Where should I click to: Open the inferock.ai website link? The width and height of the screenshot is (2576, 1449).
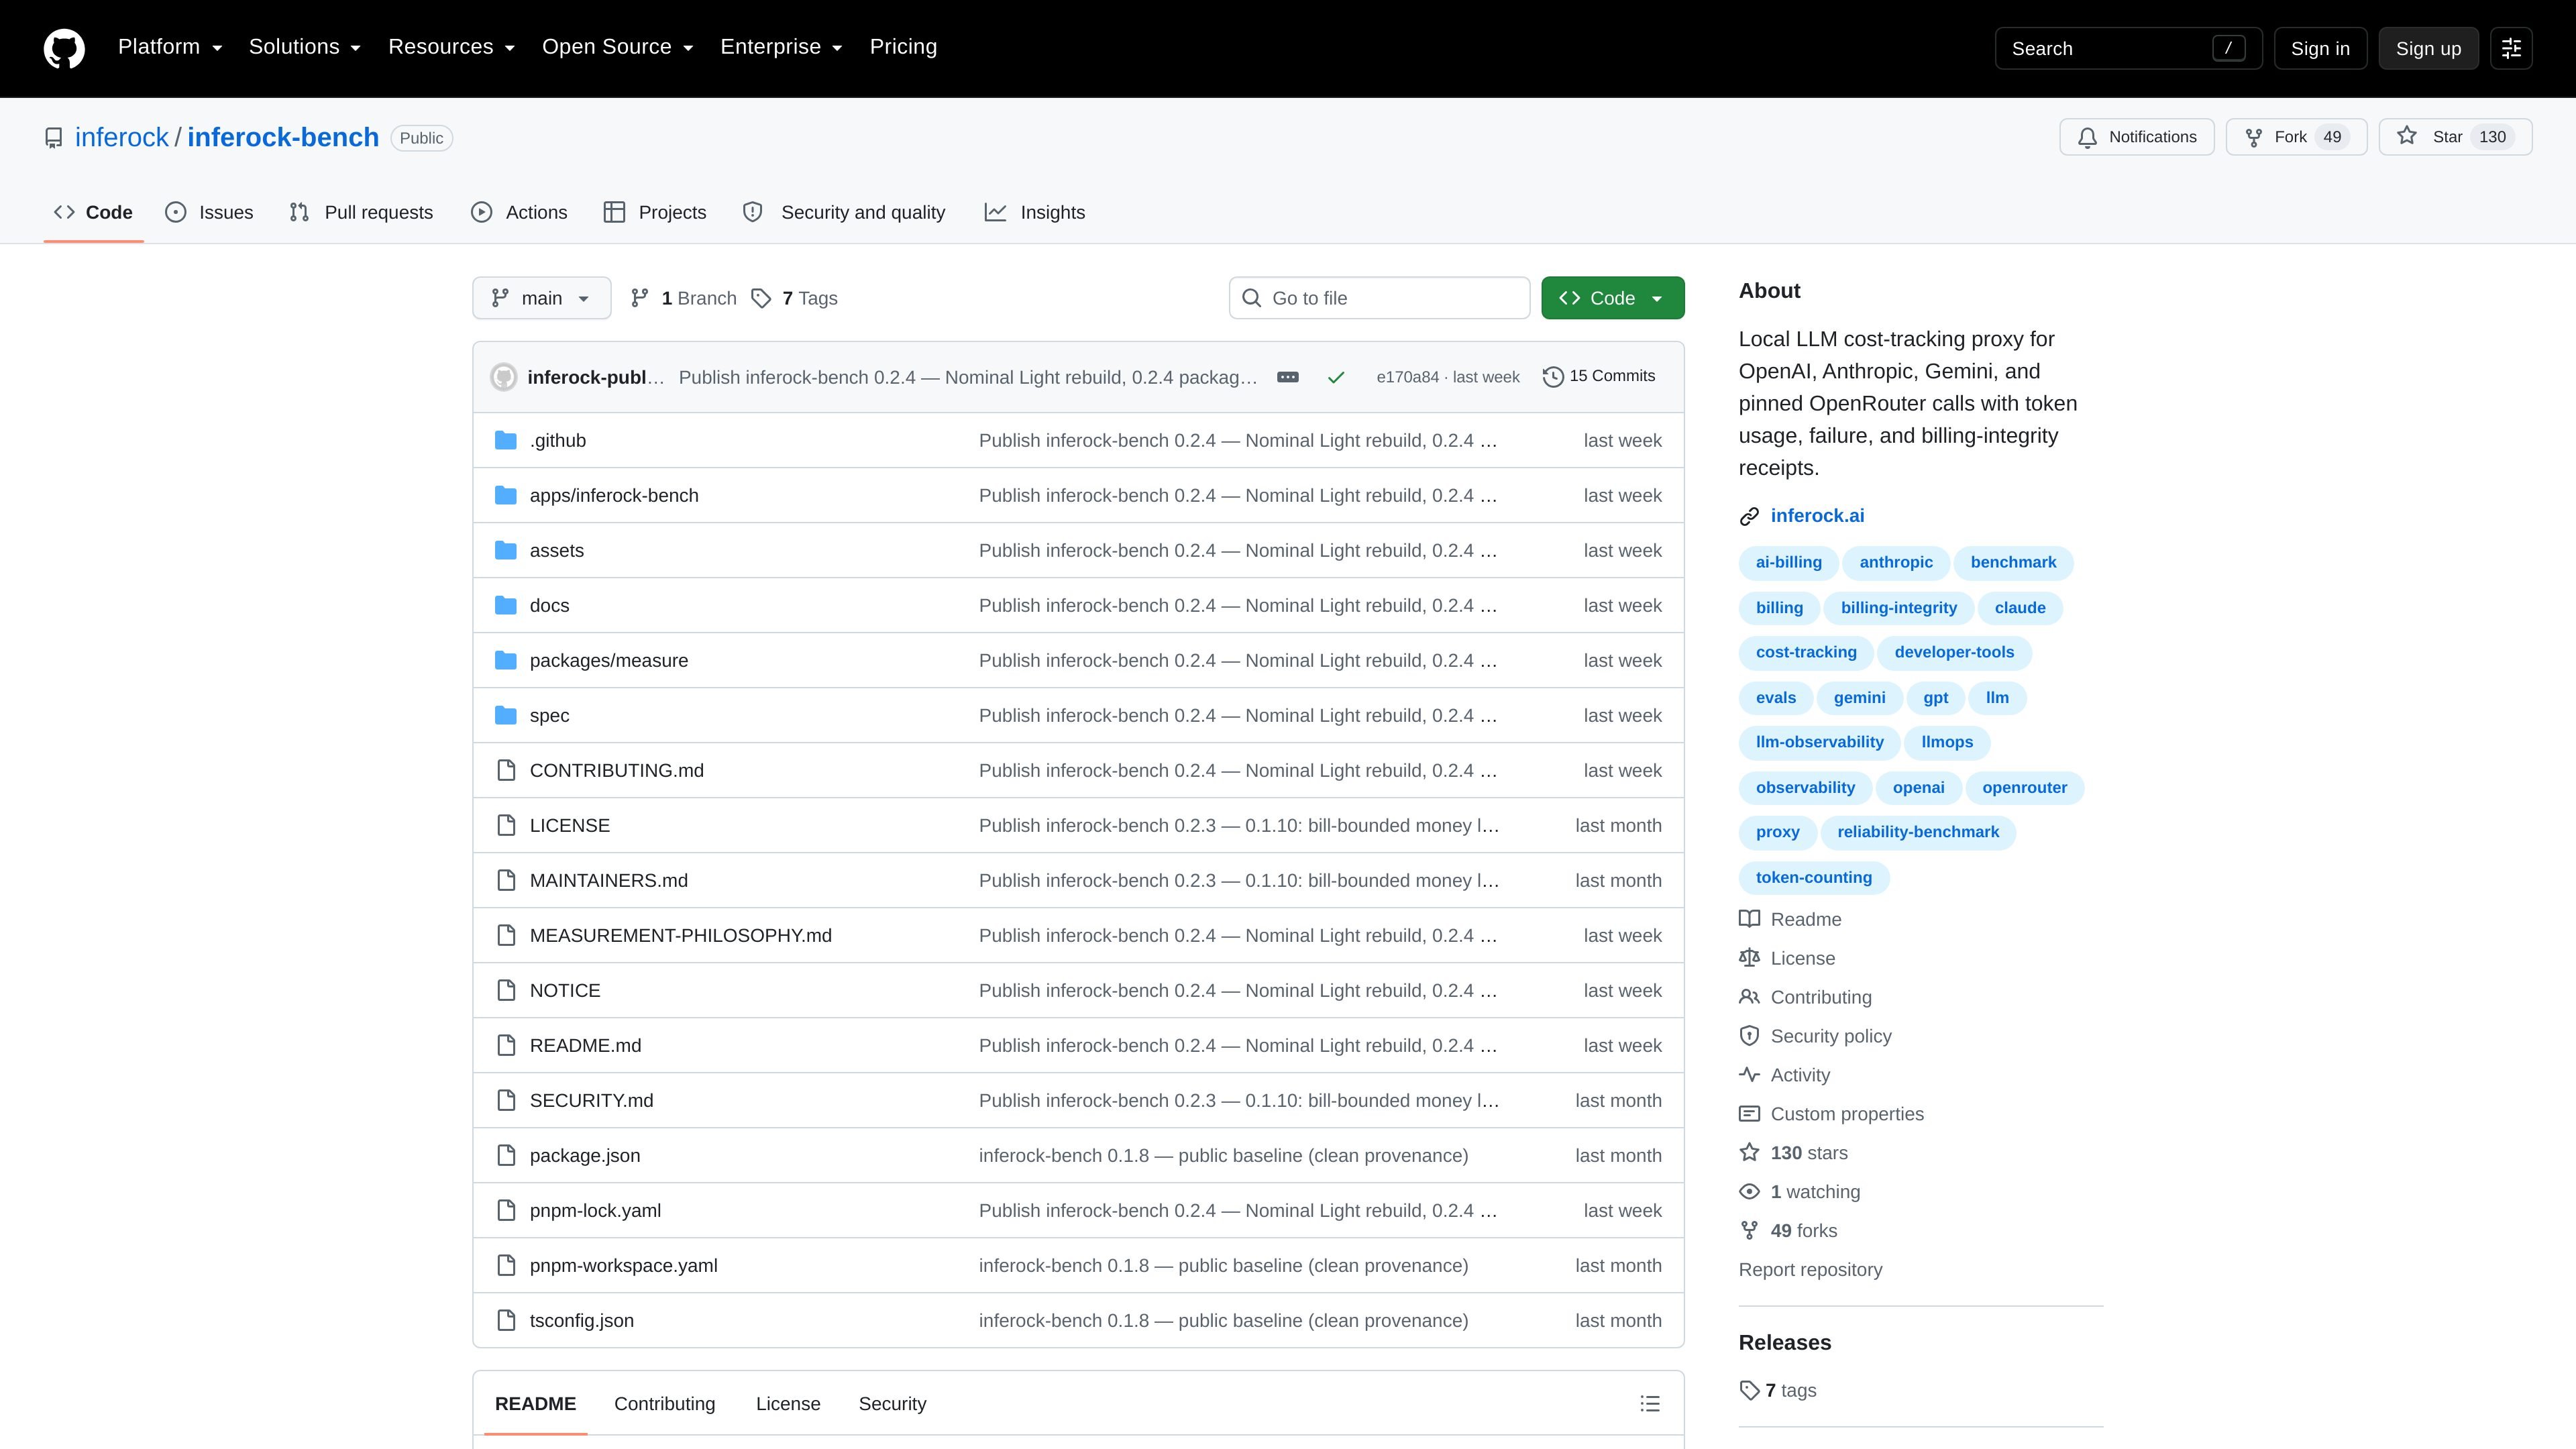(x=1817, y=516)
